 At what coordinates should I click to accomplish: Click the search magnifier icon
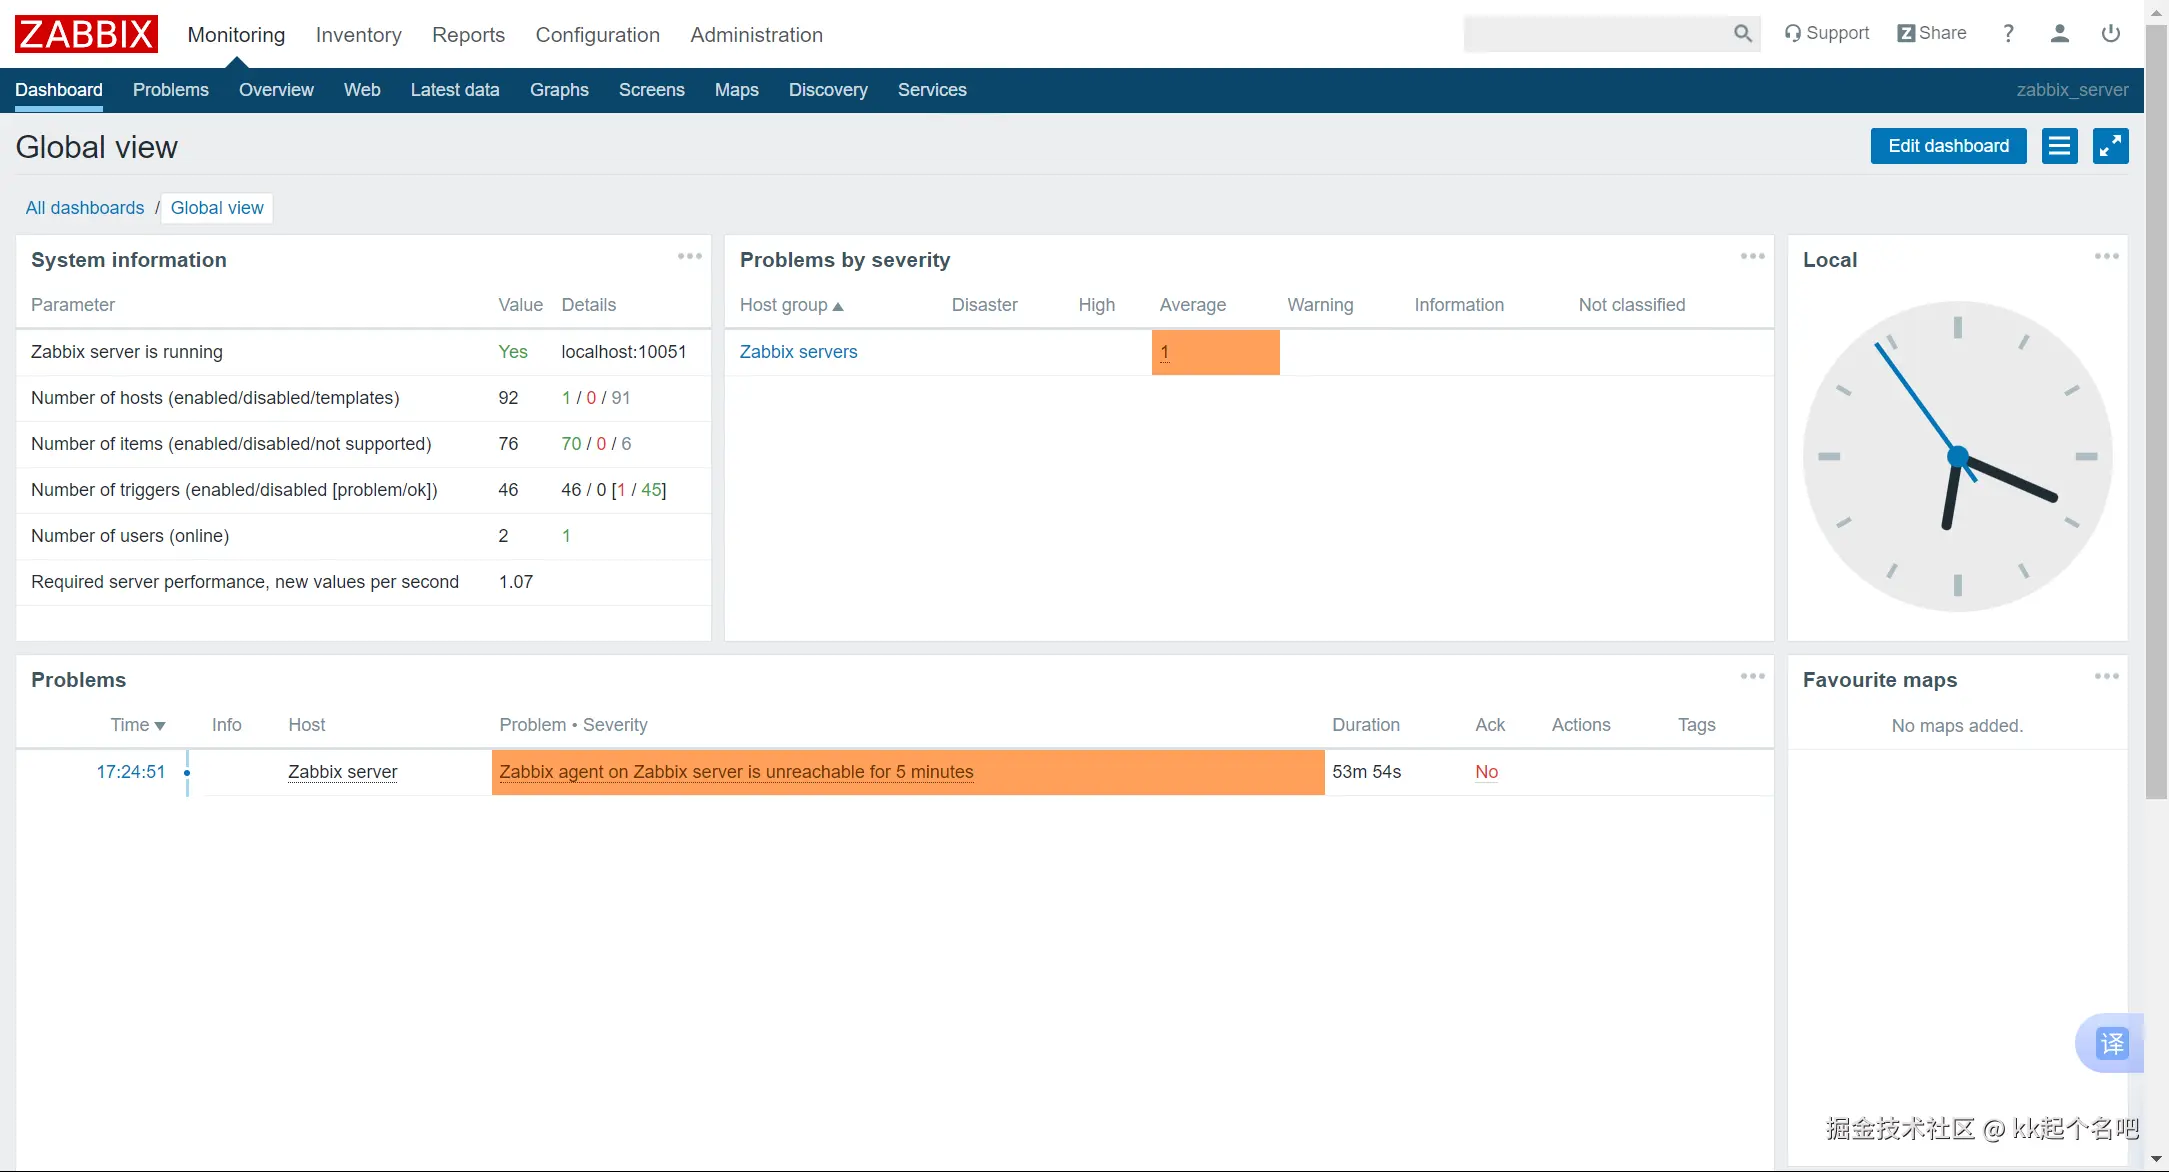(1742, 34)
